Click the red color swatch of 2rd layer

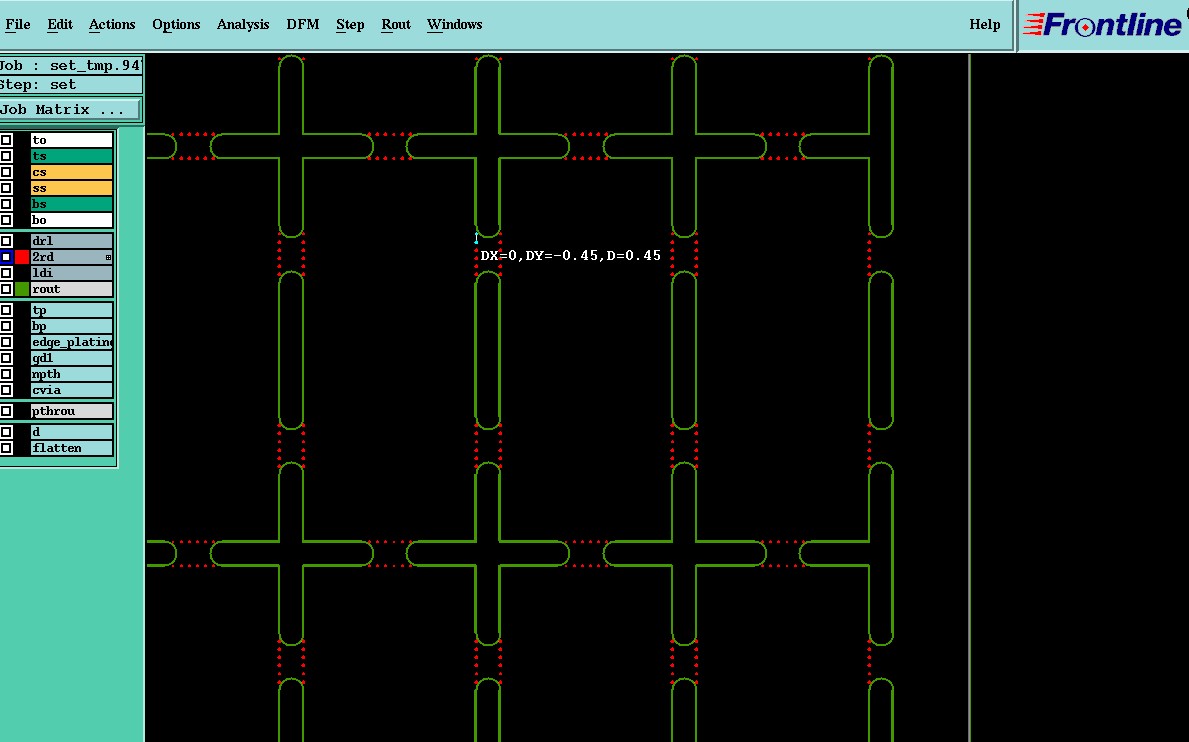(x=22, y=257)
